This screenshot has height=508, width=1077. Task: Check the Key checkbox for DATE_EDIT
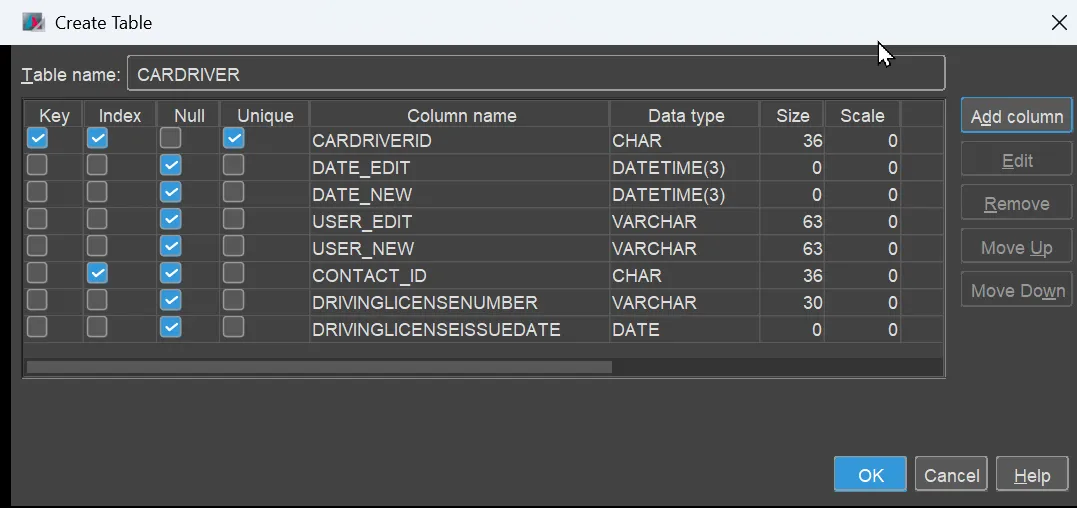[37, 165]
